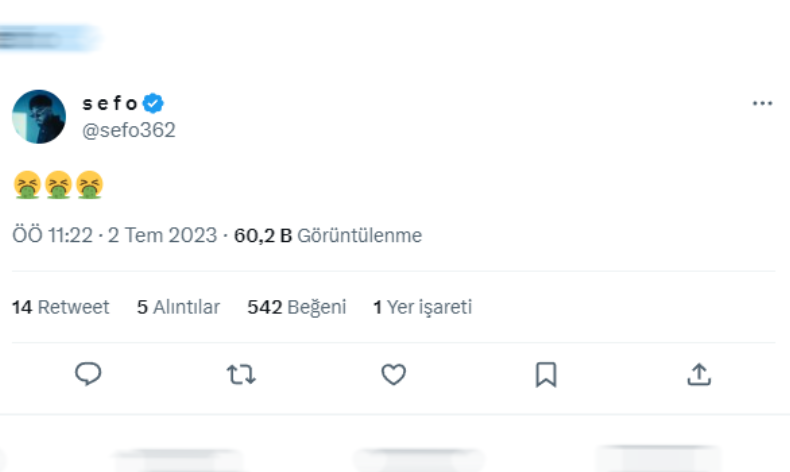View the 14 Retweet list
Image resolution: width=790 pixels, height=472 pixels.
pyautogui.click(x=60, y=307)
